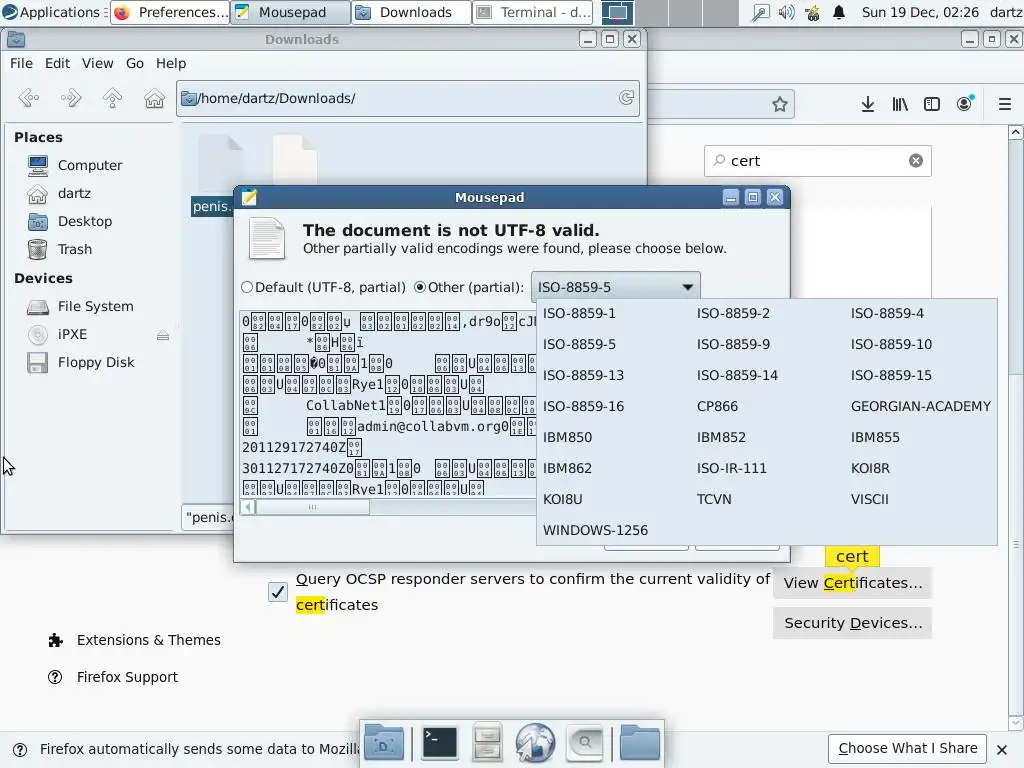Choose WINDOWS-1256 encoding
The width and height of the screenshot is (1024, 768).
click(x=595, y=530)
